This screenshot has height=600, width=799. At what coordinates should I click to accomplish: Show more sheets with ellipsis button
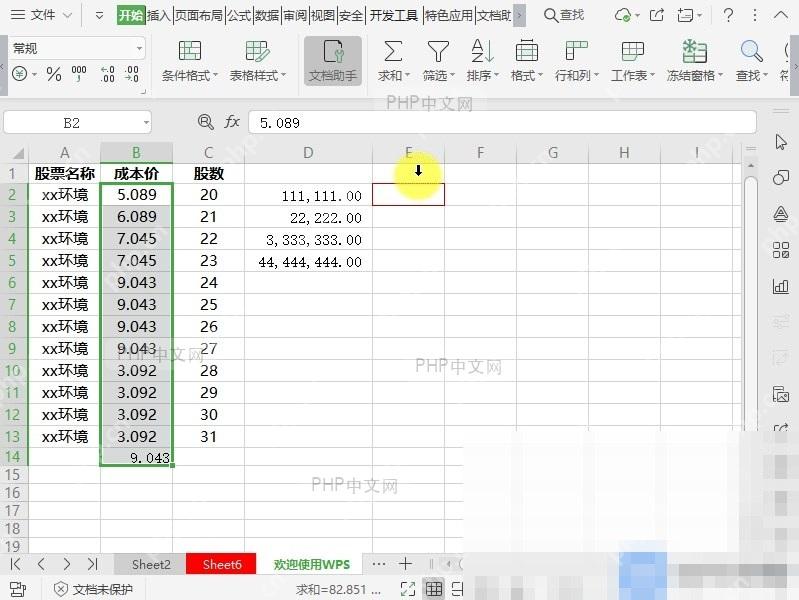click(379, 563)
